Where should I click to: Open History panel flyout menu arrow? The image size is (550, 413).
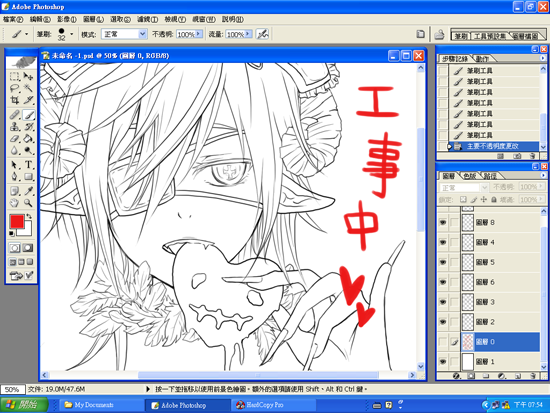[543, 58]
